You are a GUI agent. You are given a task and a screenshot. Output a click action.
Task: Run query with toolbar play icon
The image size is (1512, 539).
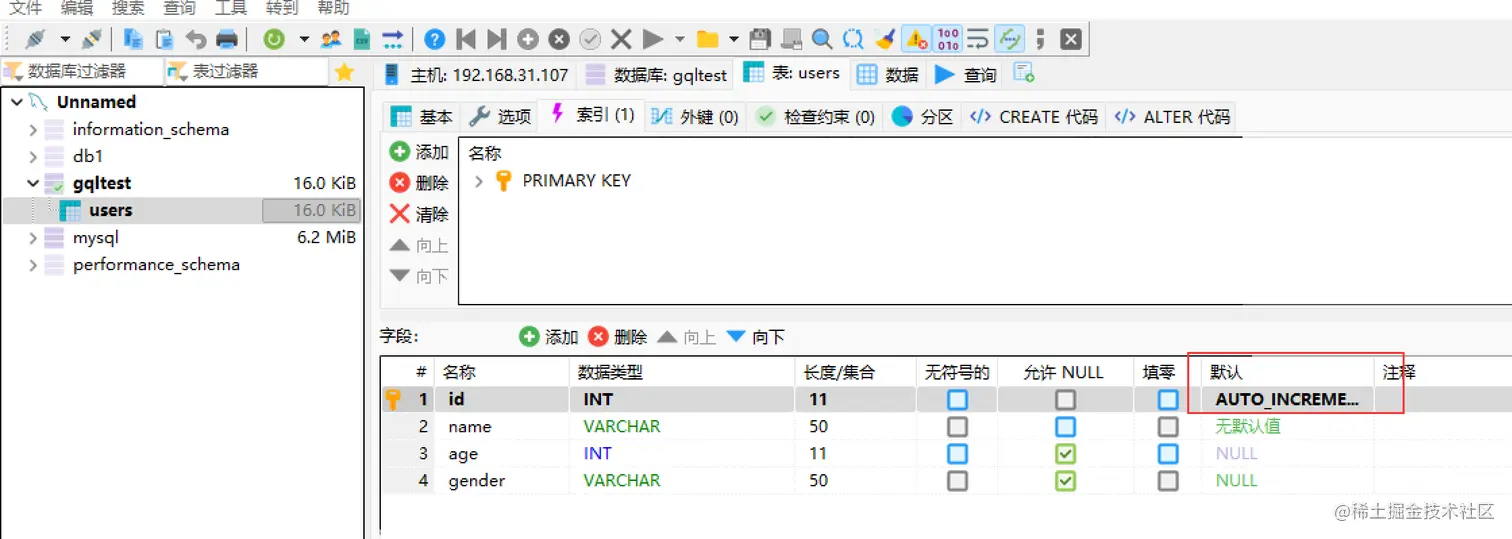tap(653, 39)
